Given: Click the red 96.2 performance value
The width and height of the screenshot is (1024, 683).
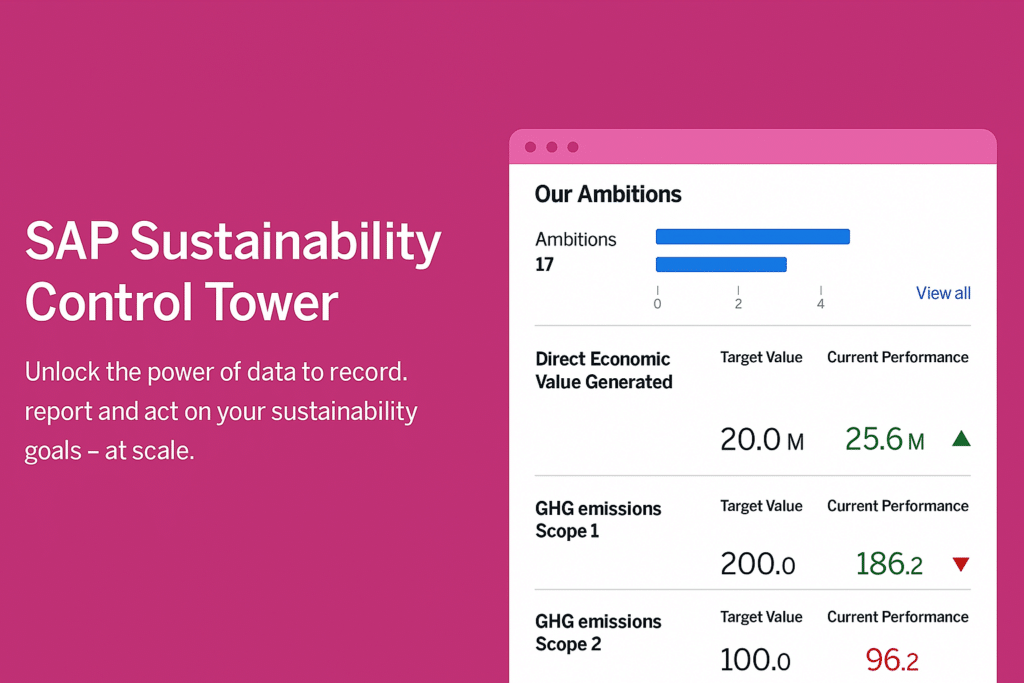Looking at the screenshot, I should [x=892, y=659].
